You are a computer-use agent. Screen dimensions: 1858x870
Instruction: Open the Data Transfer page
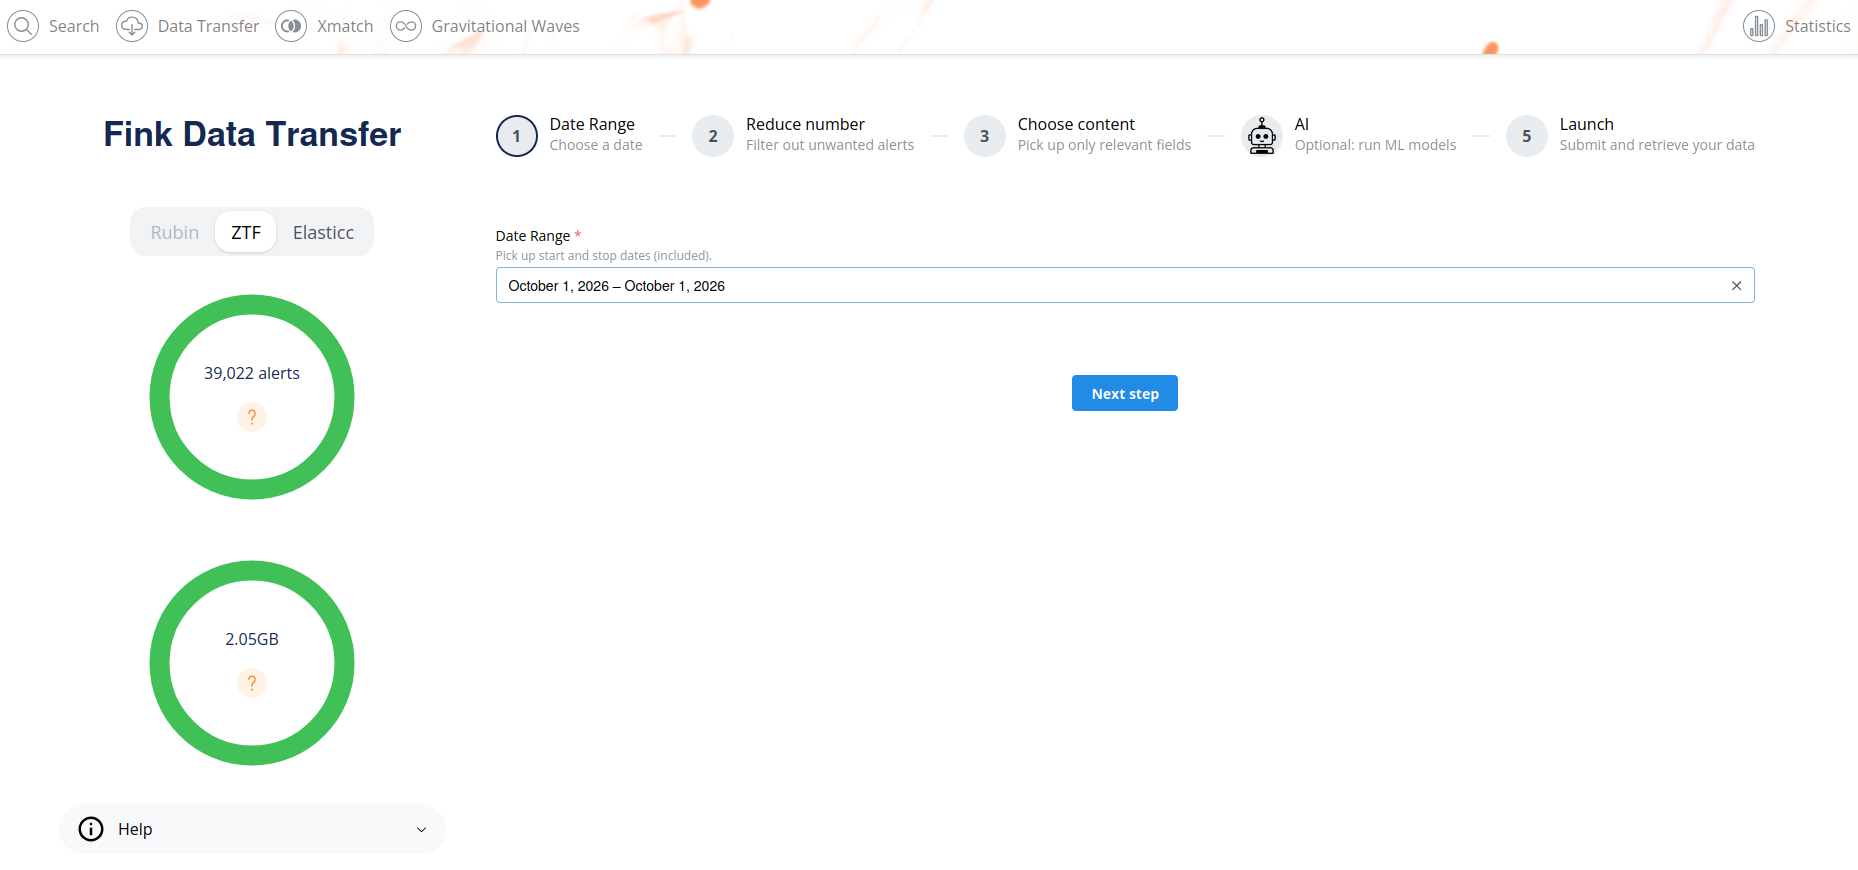[208, 26]
